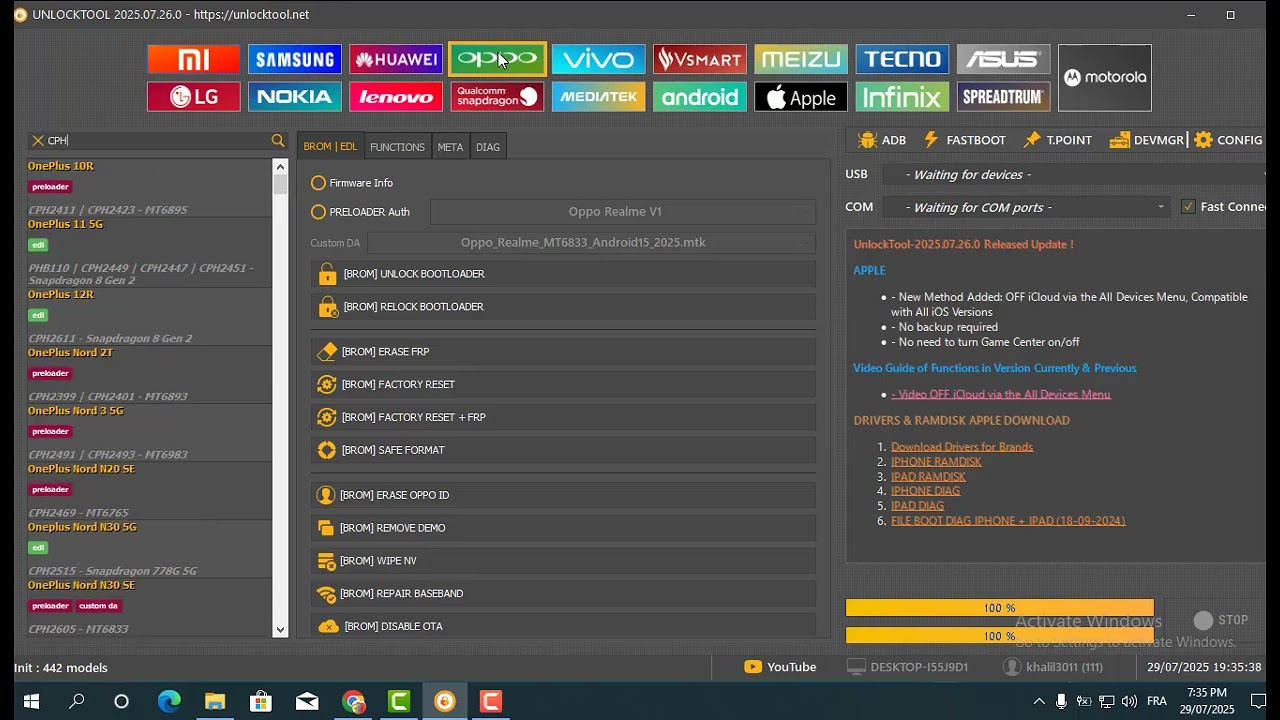Image resolution: width=1280 pixels, height=720 pixels.
Task: Open the Tecno brand section
Action: click(x=902, y=59)
